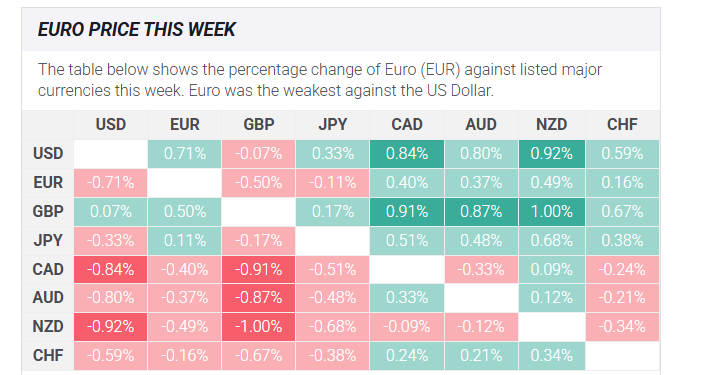Click the 0.92% cell in USD row
This screenshot has height=375, width=704.
pyautogui.click(x=552, y=154)
